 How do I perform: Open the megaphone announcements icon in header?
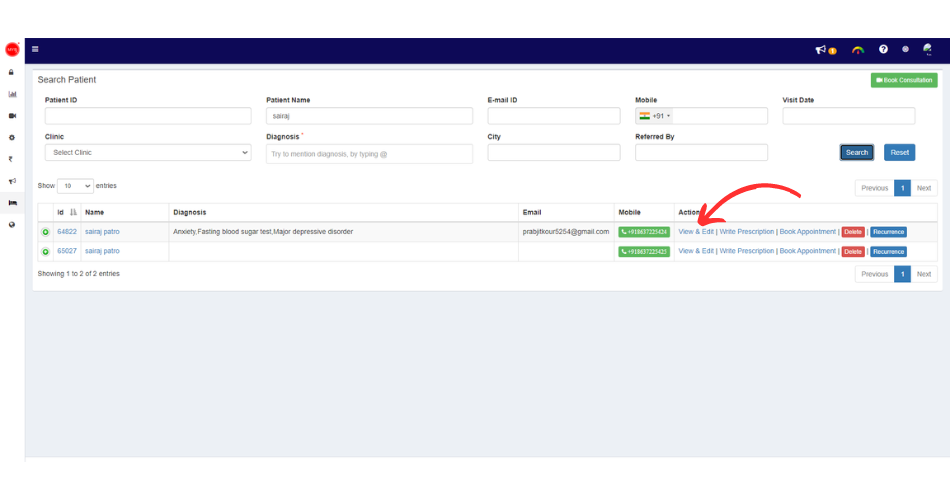click(x=822, y=49)
